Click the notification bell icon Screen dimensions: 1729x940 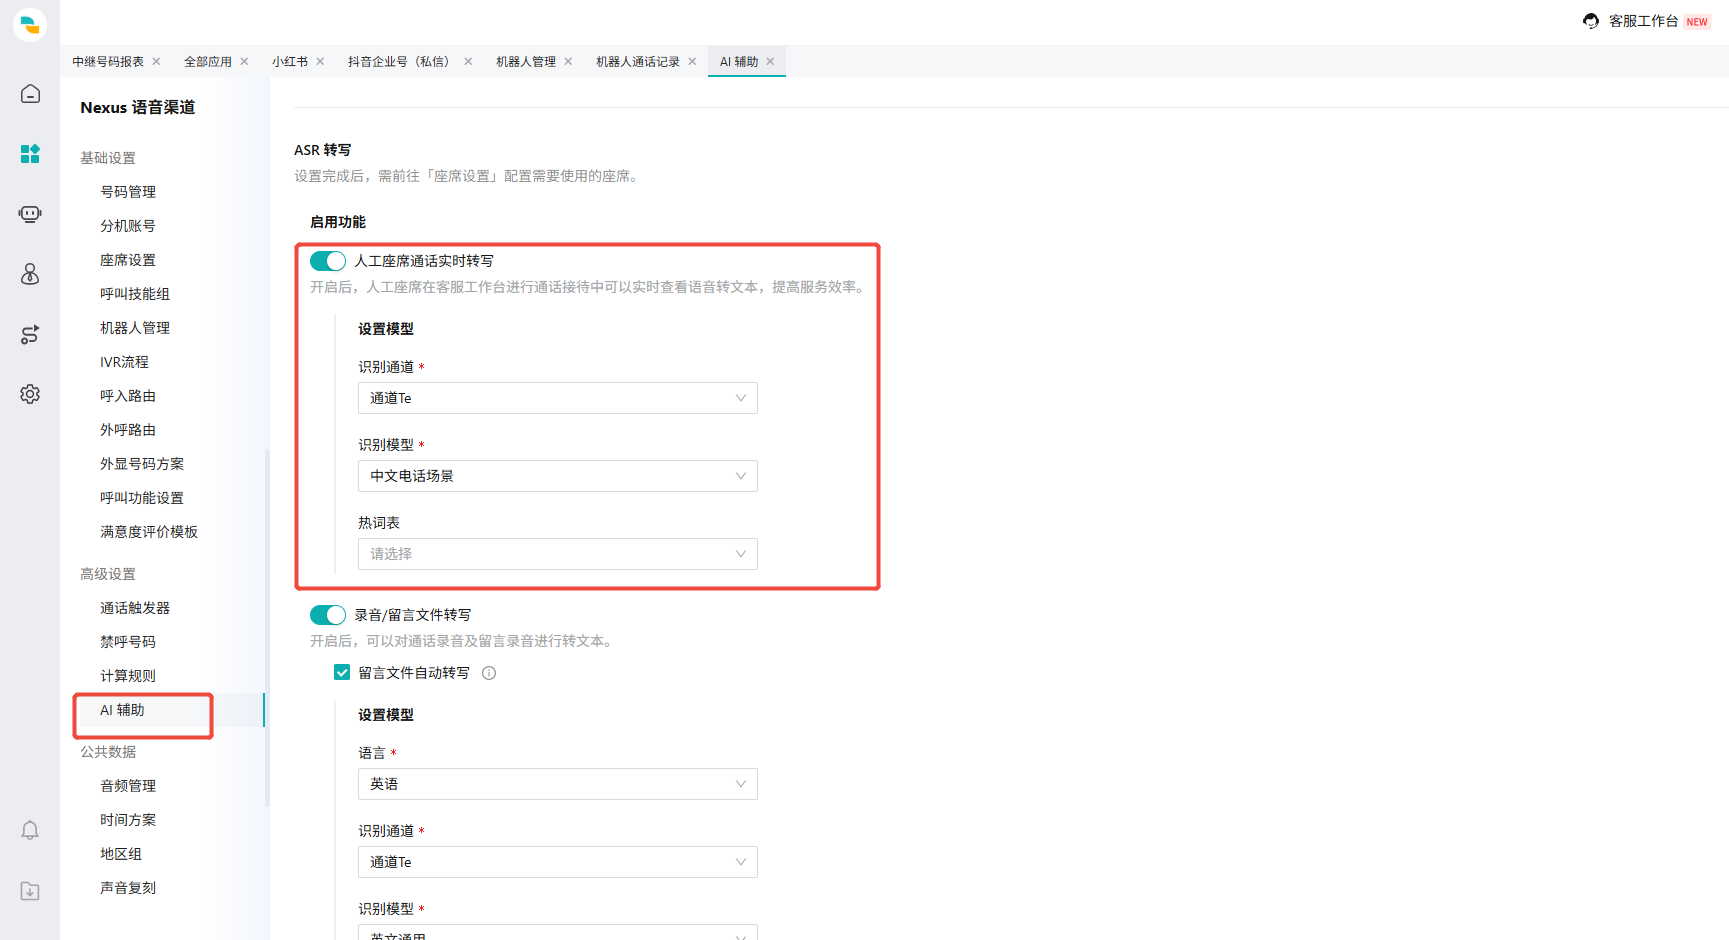(30, 830)
